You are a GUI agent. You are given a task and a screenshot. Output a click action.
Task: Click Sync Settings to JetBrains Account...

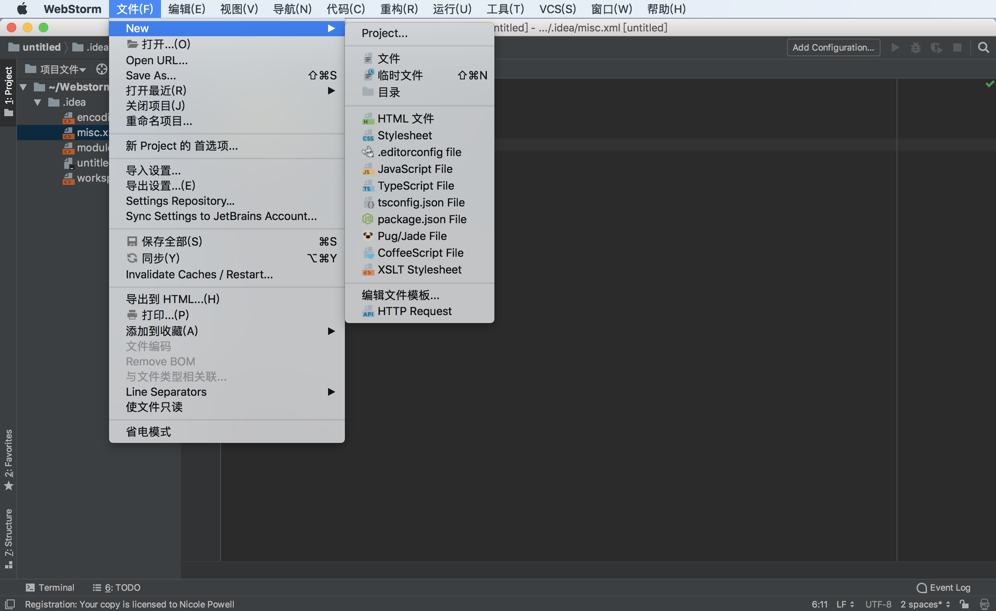coord(227,217)
